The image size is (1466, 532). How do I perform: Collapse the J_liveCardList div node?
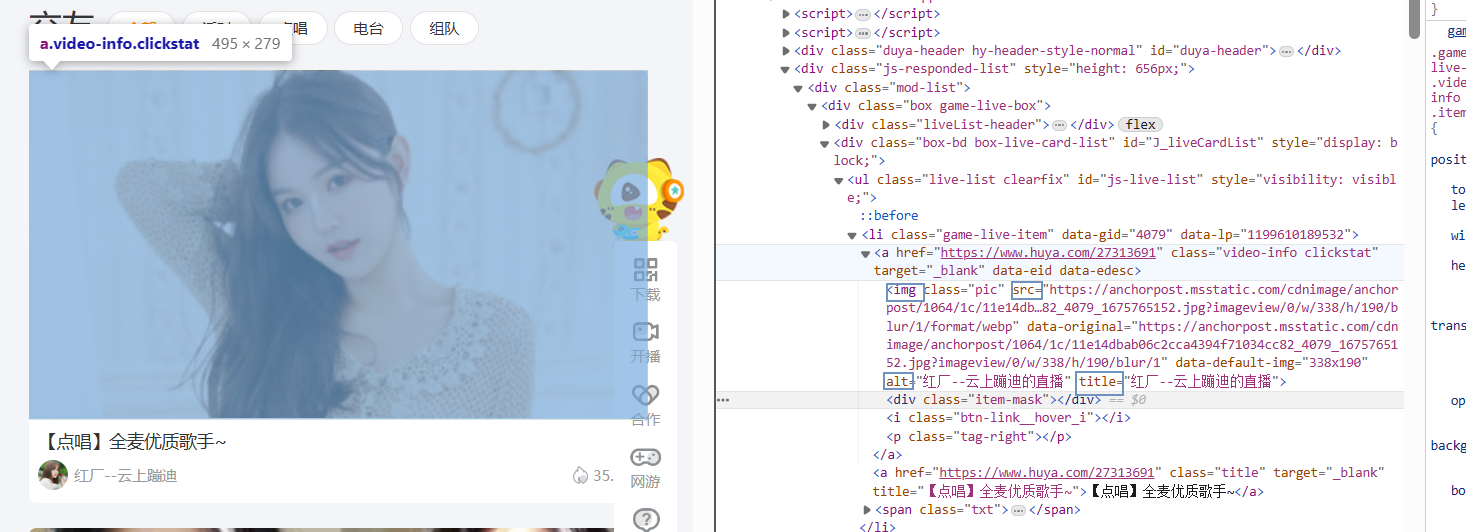(x=826, y=143)
